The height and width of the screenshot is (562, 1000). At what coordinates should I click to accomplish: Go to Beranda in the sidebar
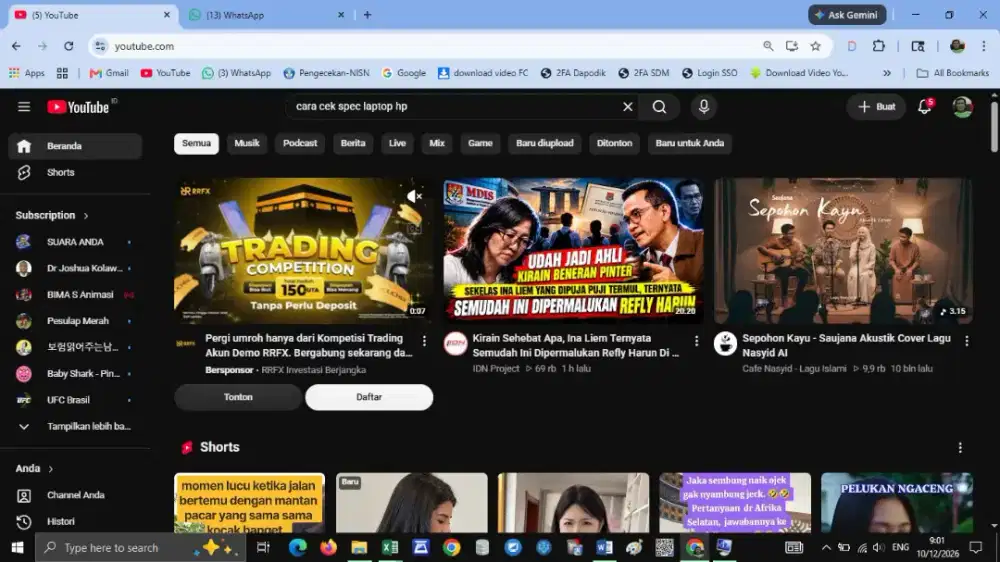75,146
